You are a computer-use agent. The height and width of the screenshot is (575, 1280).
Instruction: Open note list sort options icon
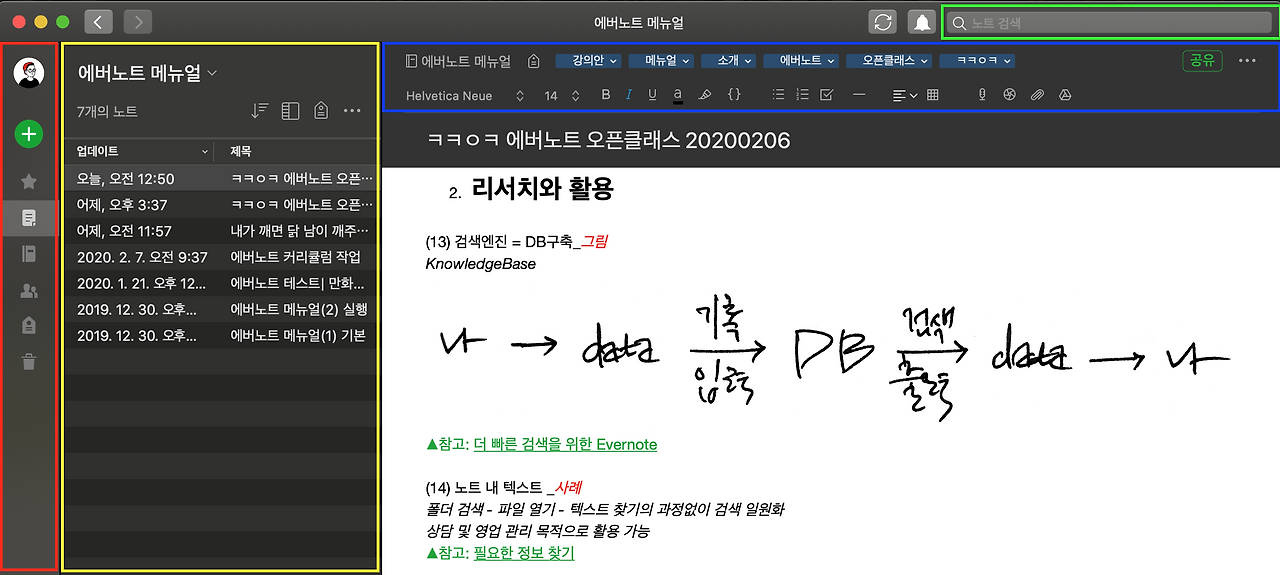(x=259, y=111)
